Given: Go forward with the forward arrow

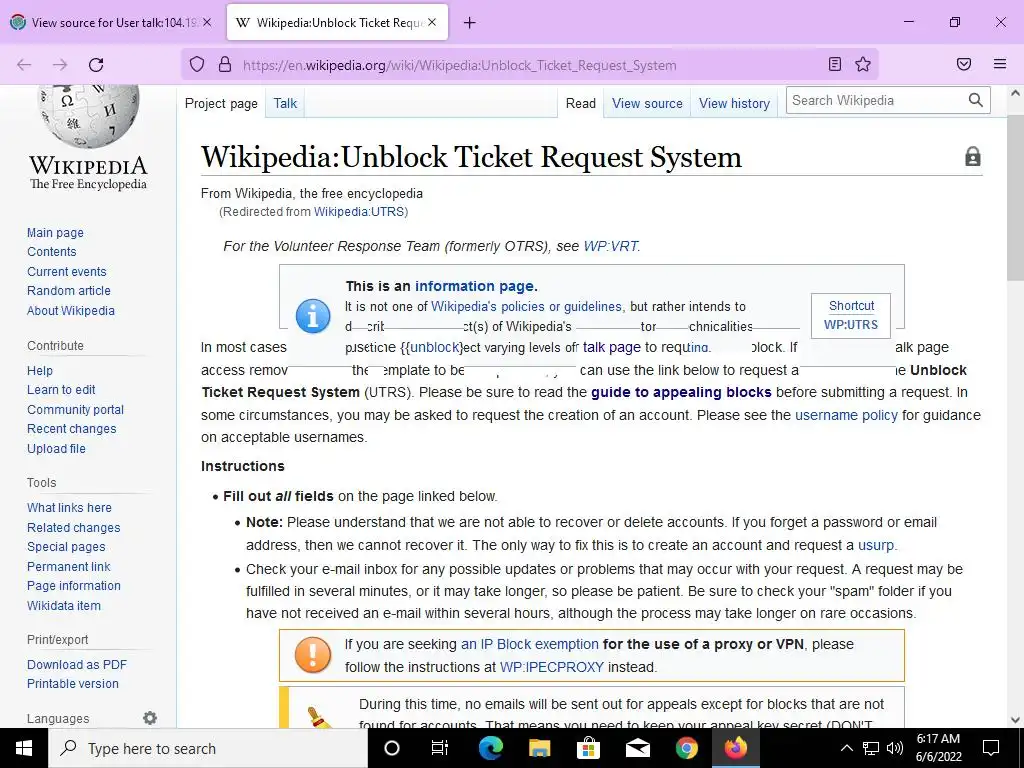Looking at the screenshot, I should pyautogui.click(x=60, y=65).
